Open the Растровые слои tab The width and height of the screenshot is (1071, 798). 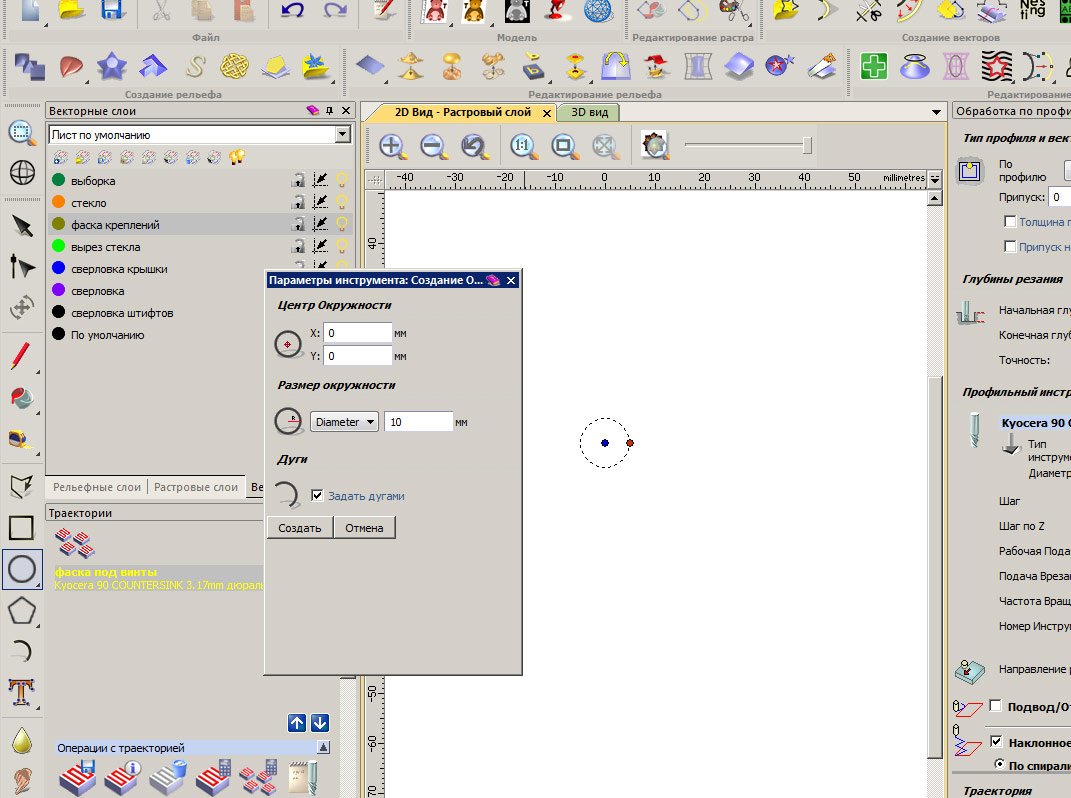click(196, 487)
